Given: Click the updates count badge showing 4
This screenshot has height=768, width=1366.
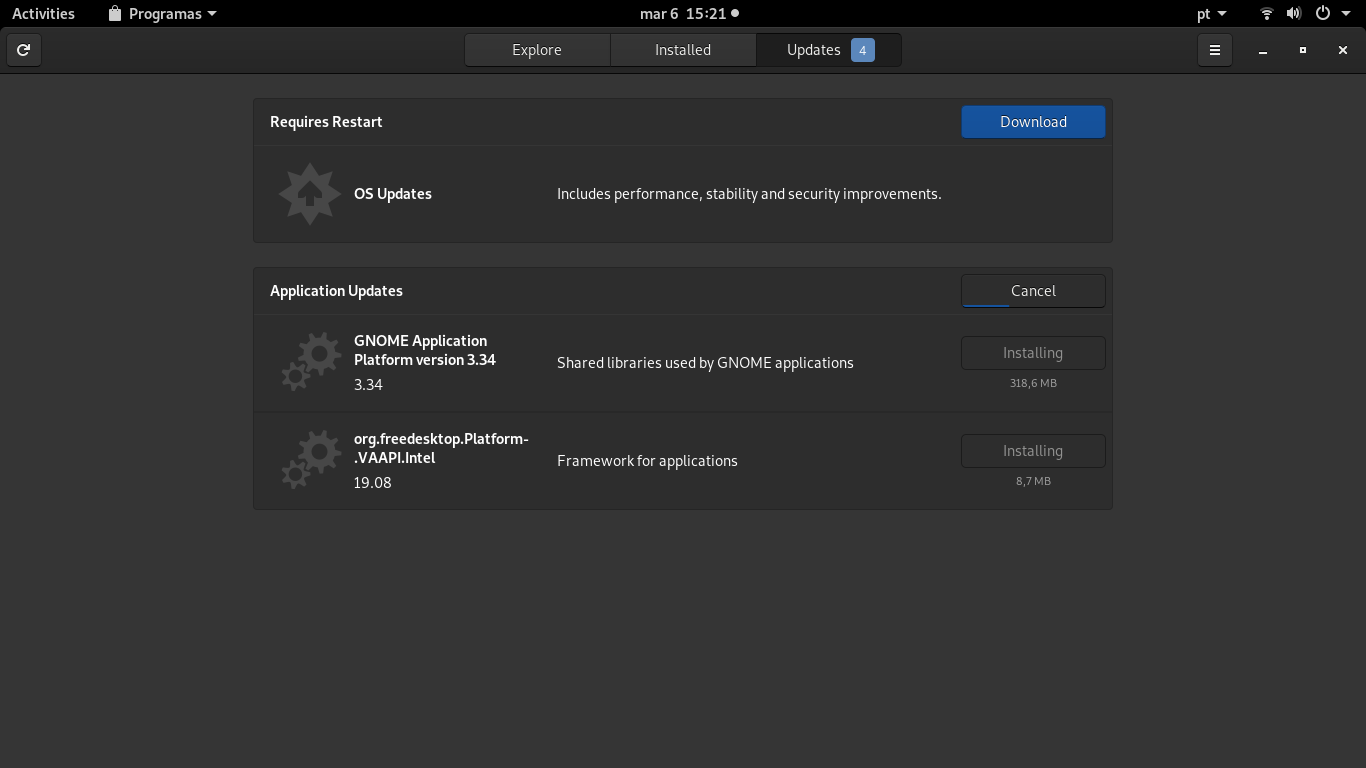Looking at the screenshot, I should (x=863, y=50).
